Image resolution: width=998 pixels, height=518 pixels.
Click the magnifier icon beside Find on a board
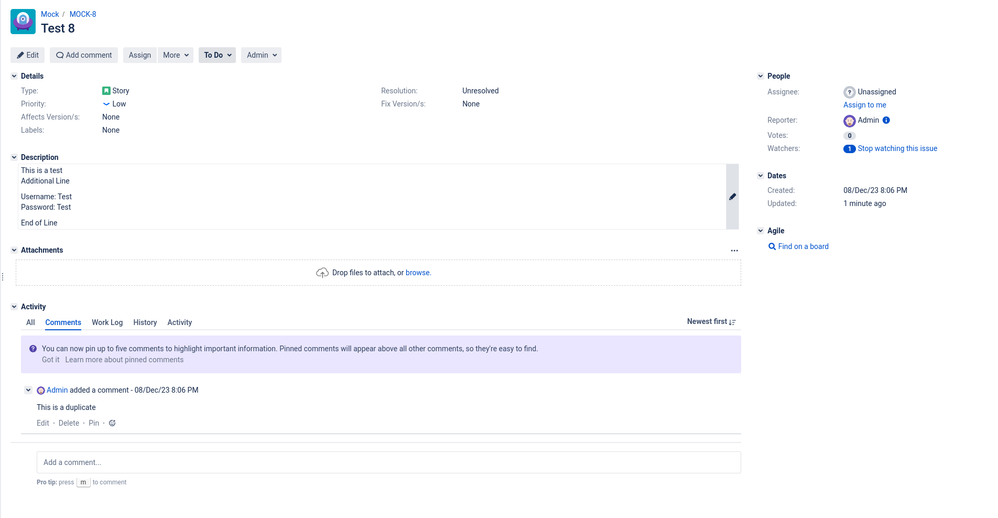772,246
